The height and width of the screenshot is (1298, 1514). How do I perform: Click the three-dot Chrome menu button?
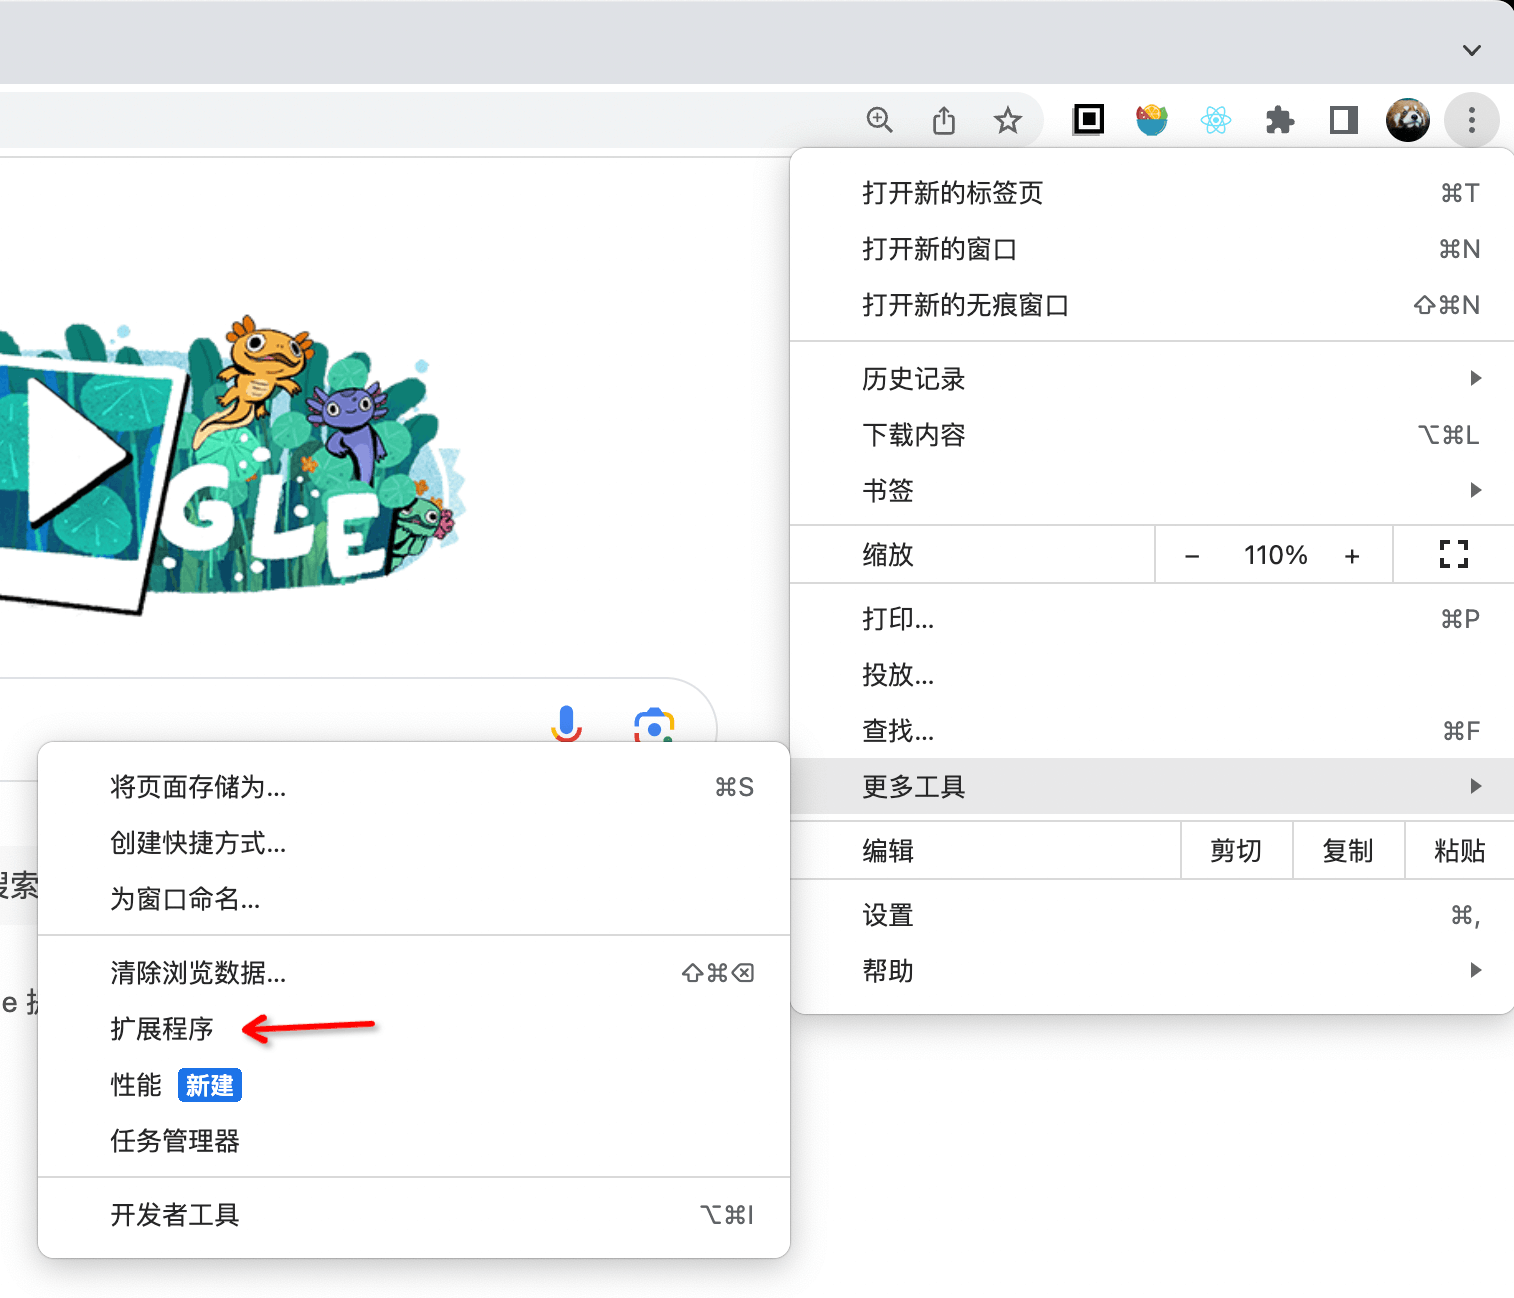(x=1471, y=121)
